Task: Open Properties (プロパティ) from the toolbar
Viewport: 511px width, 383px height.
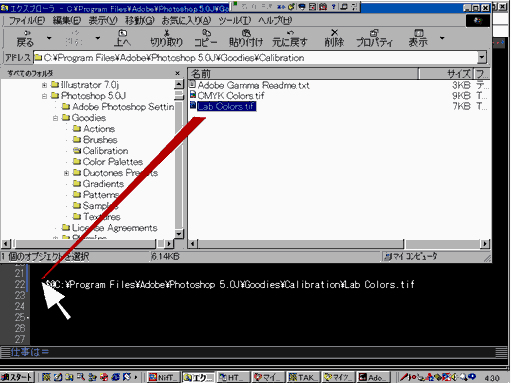Action: tap(374, 38)
